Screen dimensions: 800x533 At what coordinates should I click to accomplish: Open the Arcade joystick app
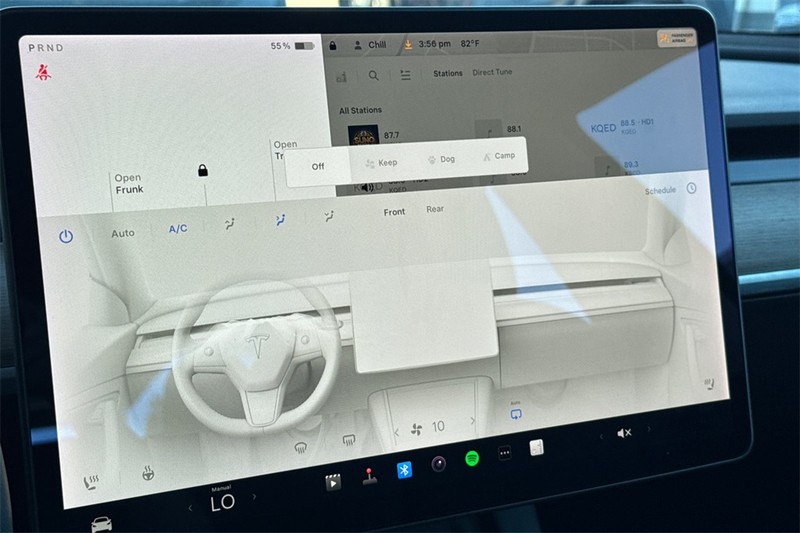369,475
